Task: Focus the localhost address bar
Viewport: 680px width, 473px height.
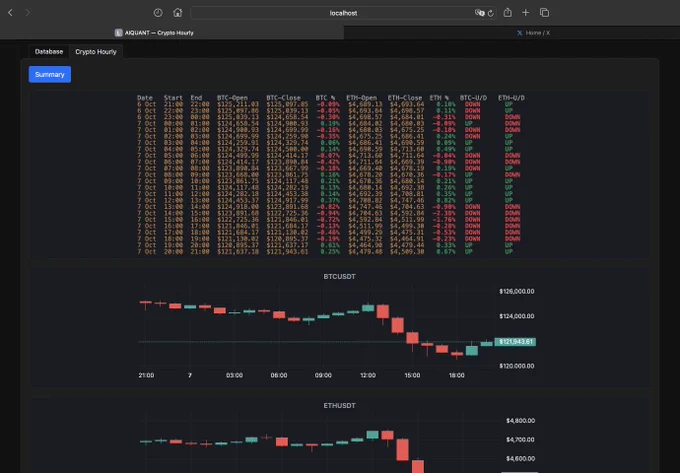Action: [x=343, y=13]
